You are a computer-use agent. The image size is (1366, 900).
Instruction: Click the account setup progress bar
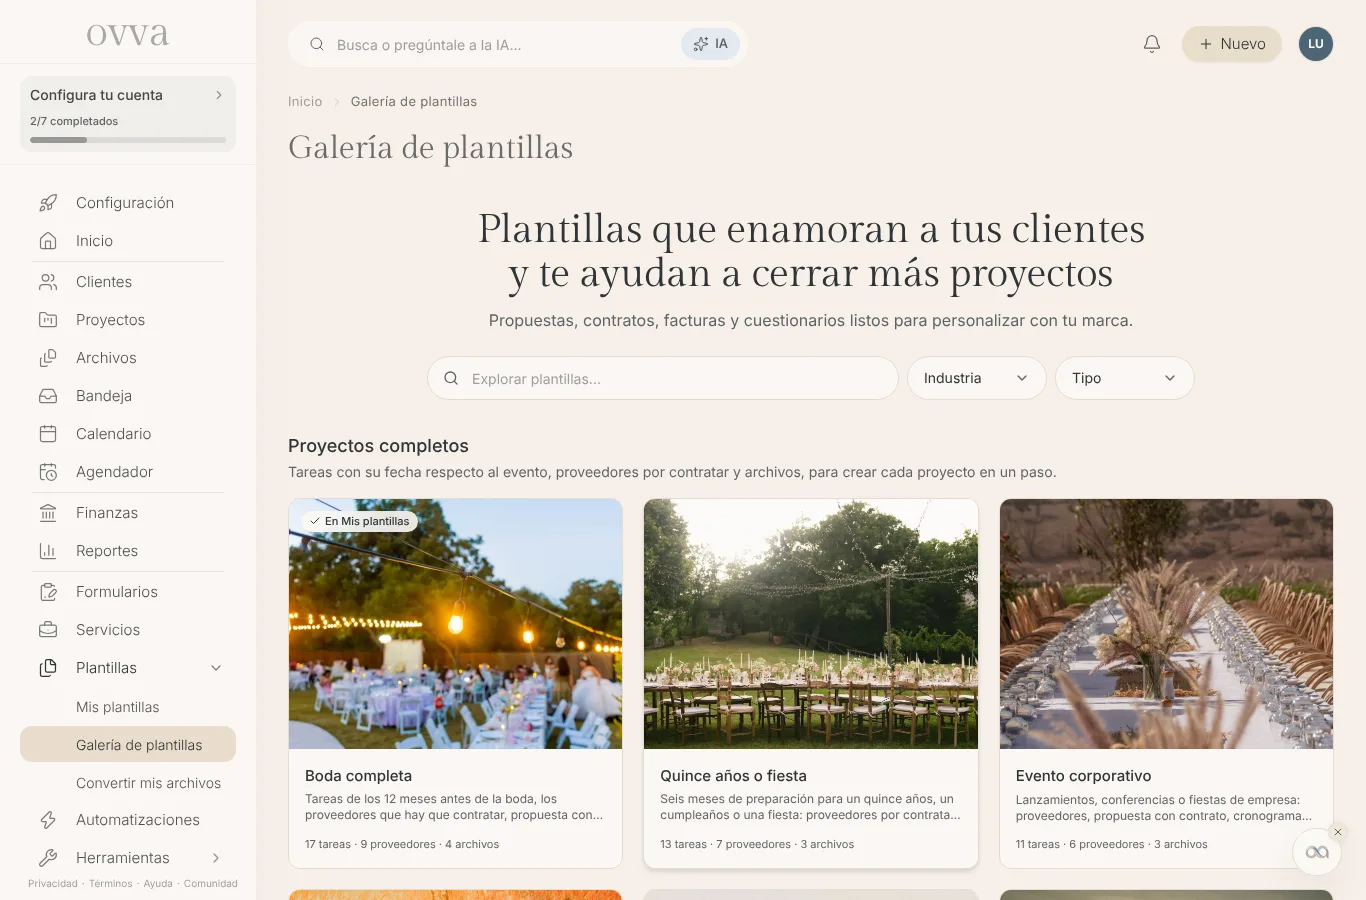coord(128,140)
